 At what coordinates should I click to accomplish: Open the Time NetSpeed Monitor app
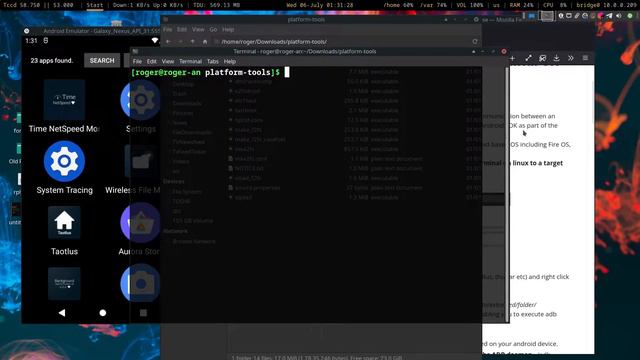tap(64, 107)
